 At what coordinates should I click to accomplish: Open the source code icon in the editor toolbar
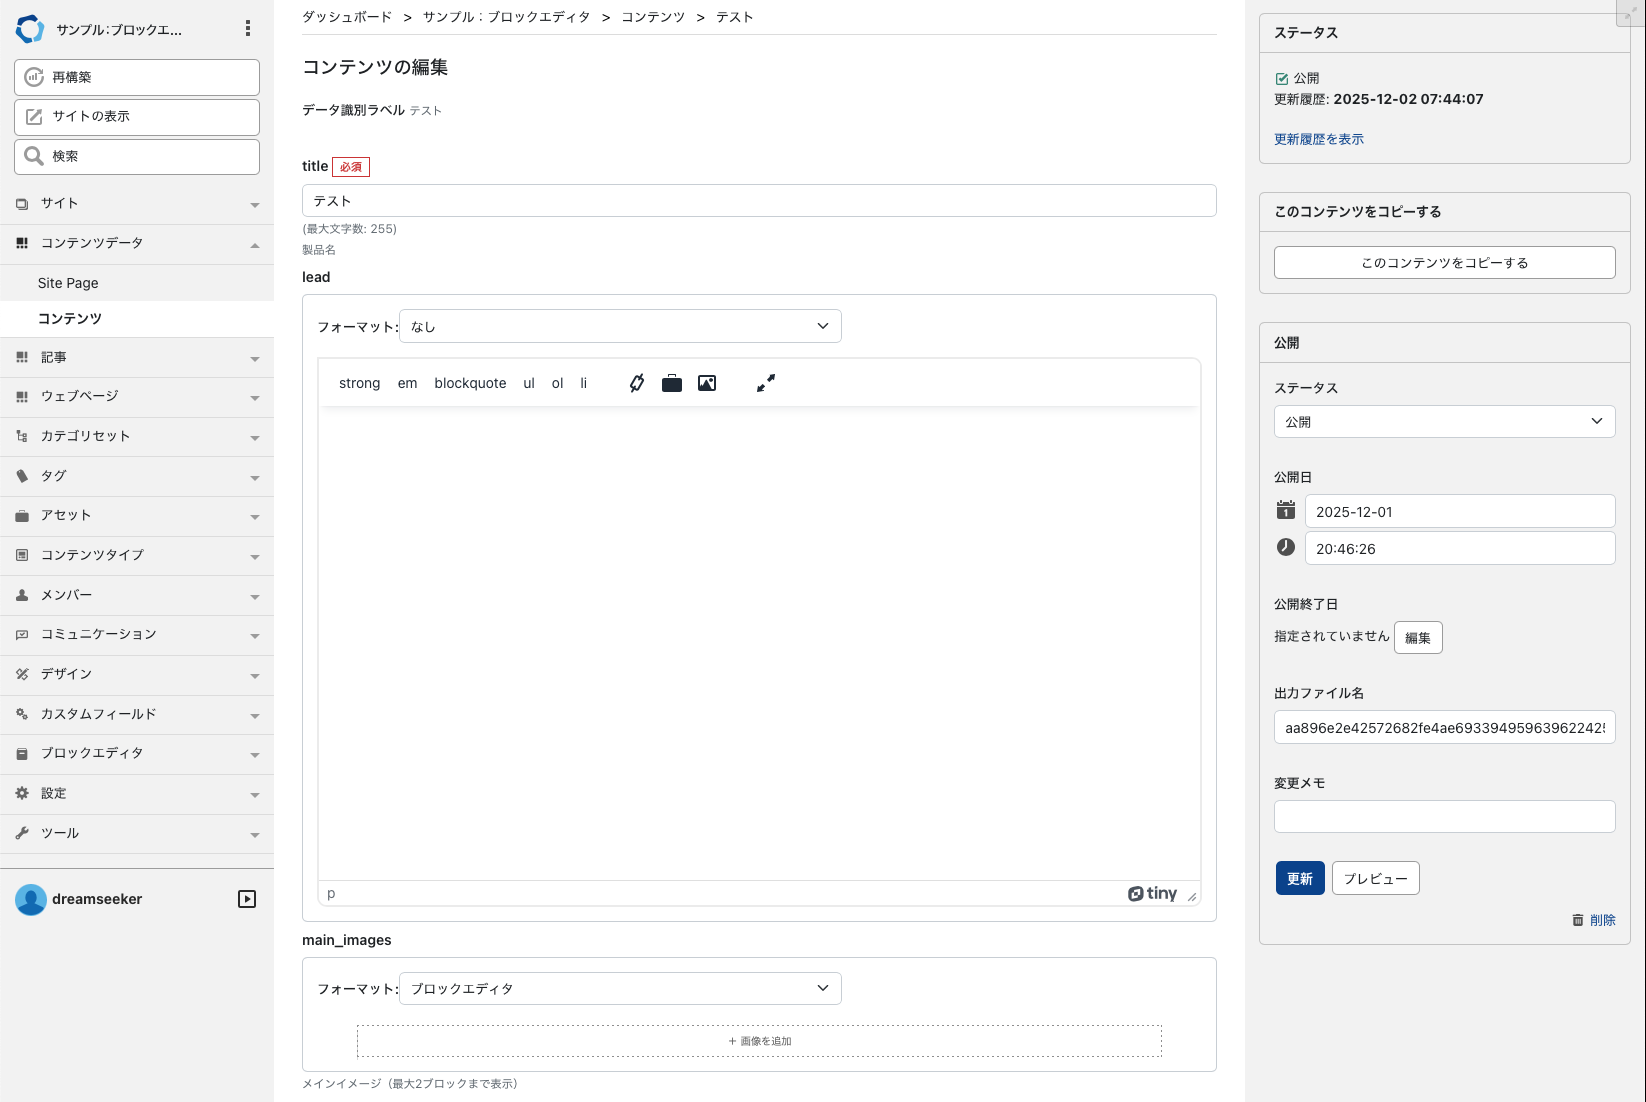636,382
